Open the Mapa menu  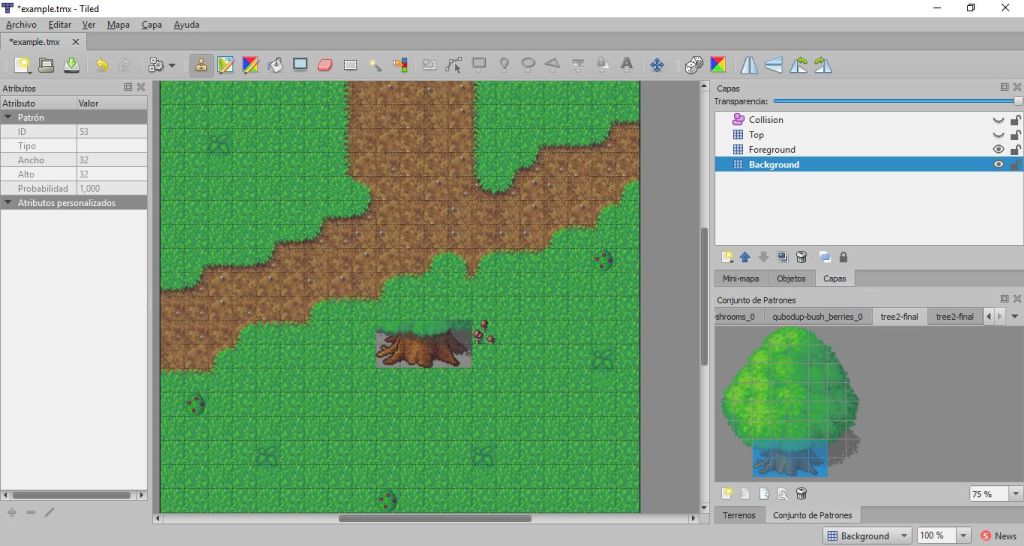[x=118, y=25]
